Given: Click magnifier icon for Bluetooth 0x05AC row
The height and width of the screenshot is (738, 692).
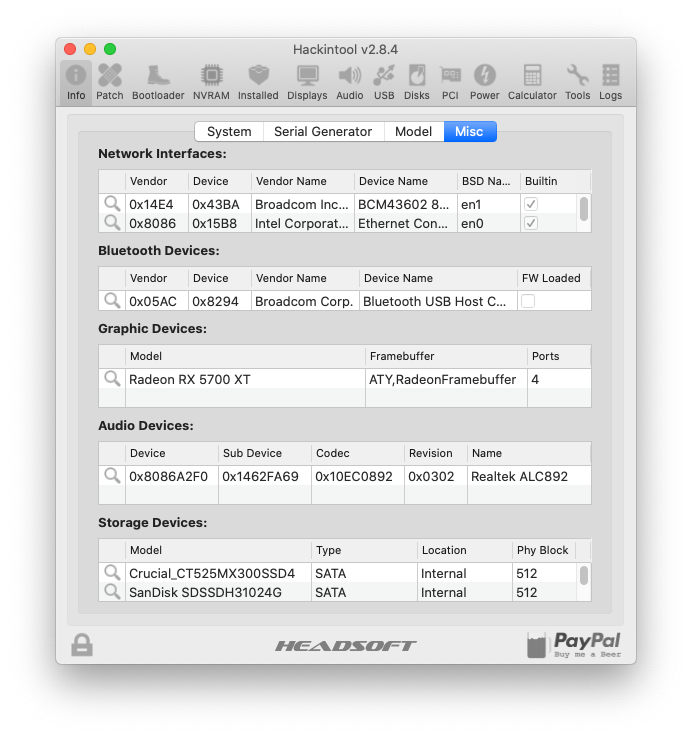Looking at the screenshot, I should coord(112,300).
